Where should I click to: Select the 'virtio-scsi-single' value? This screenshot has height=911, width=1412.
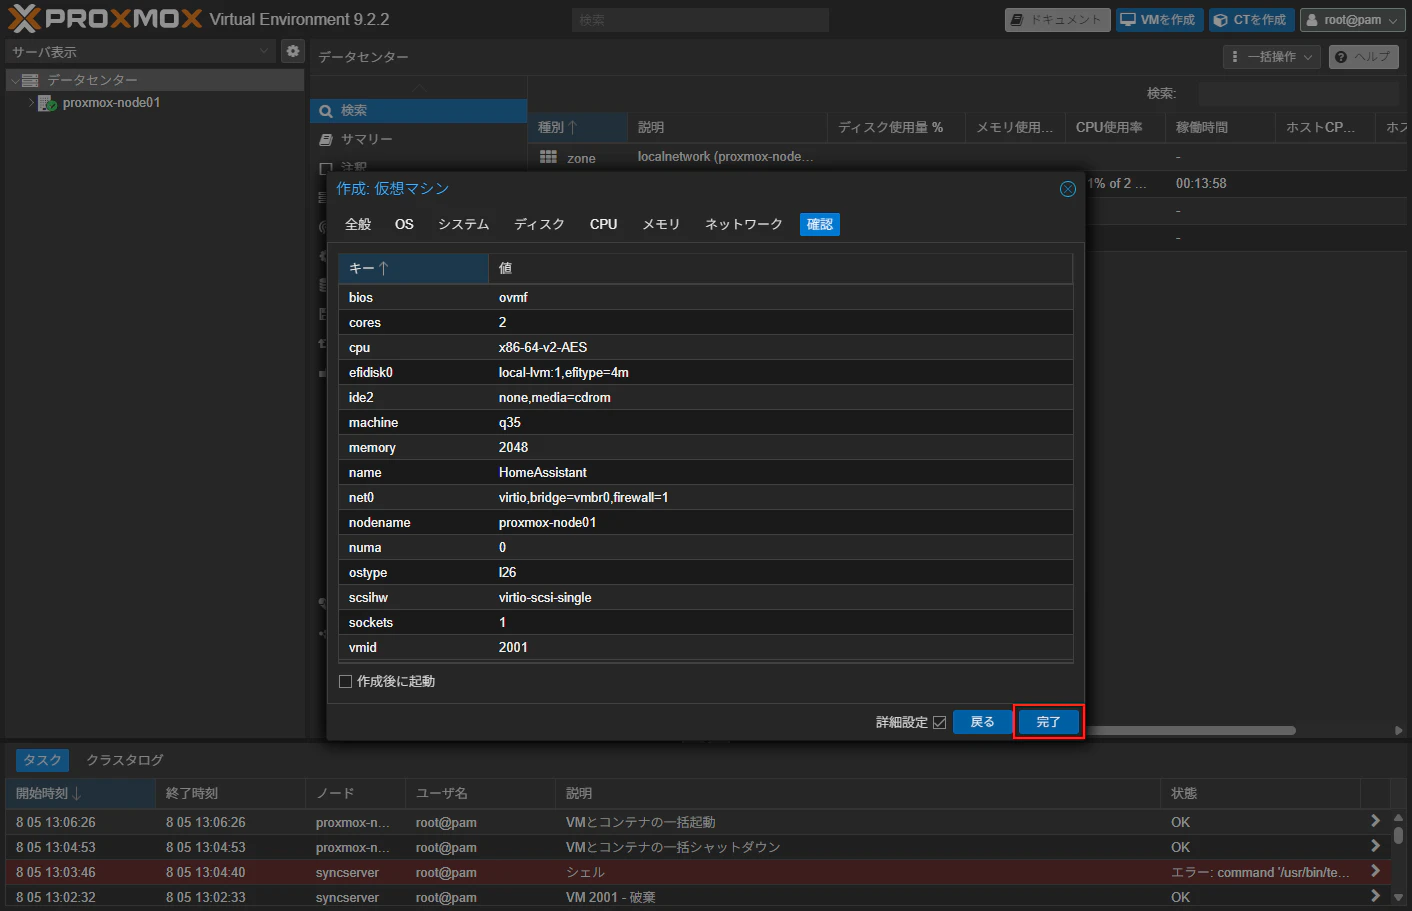(545, 597)
